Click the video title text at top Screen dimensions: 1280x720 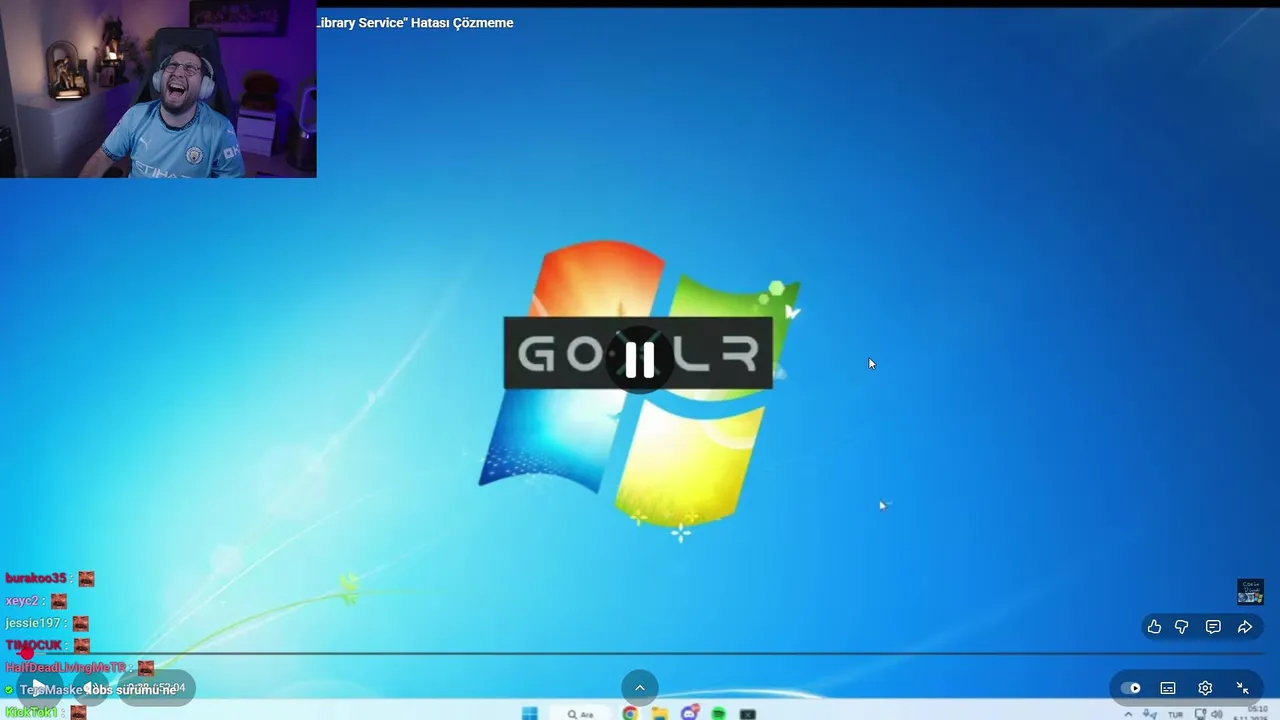click(x=415, y=23)
